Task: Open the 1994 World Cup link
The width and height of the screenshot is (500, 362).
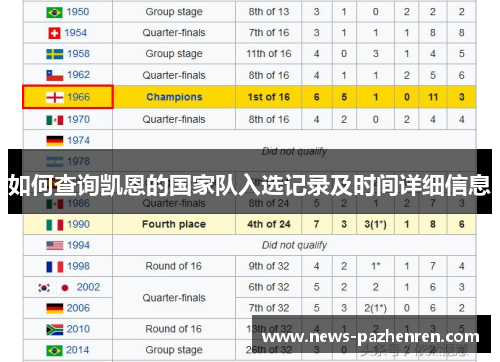Action: point(79,245)
